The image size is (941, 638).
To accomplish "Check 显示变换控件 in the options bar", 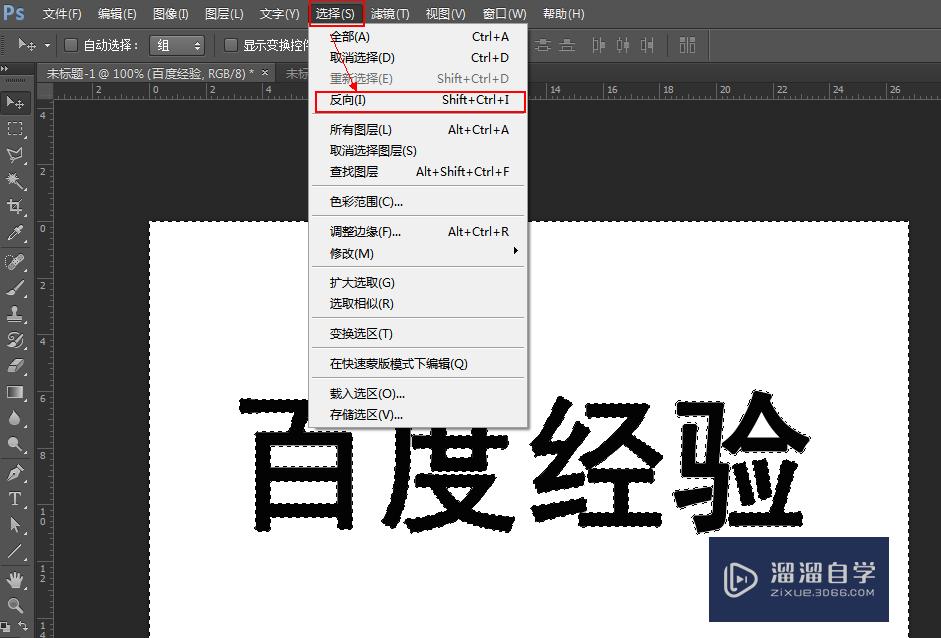I will point(230,44).
